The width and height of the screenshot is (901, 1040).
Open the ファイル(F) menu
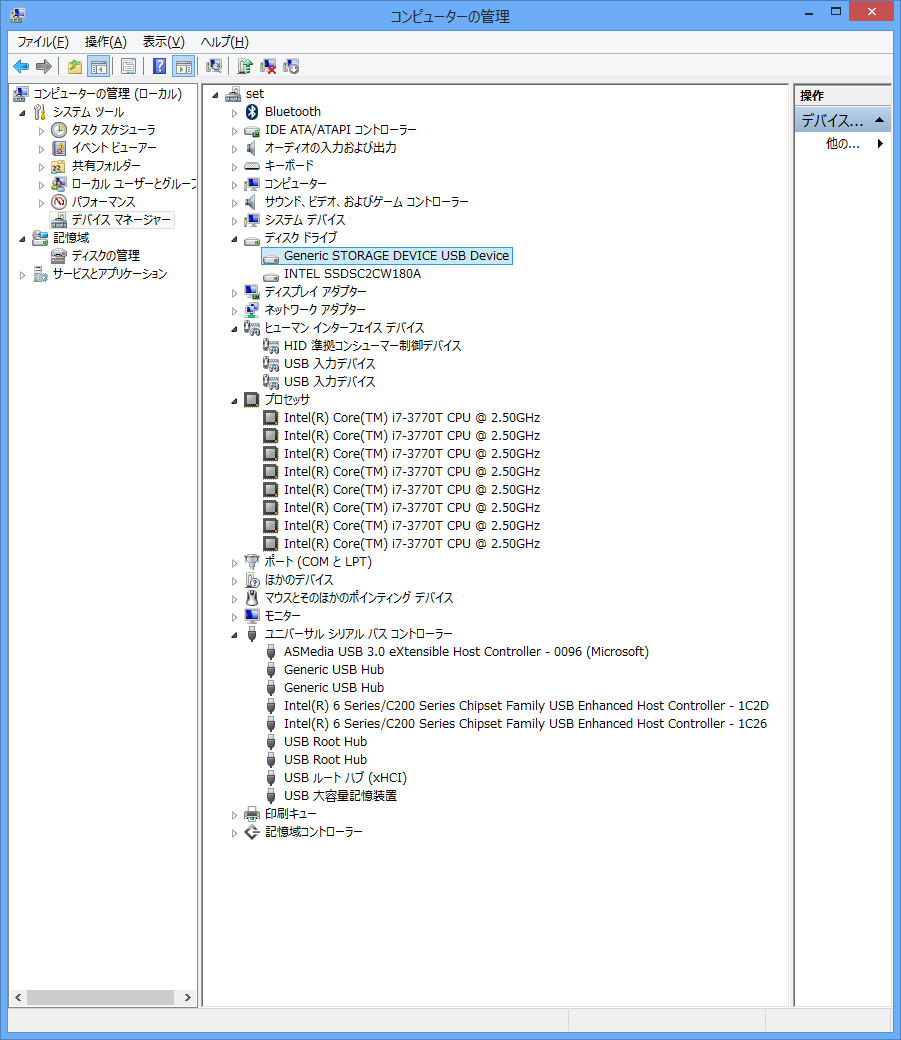[x=43, y=42]
